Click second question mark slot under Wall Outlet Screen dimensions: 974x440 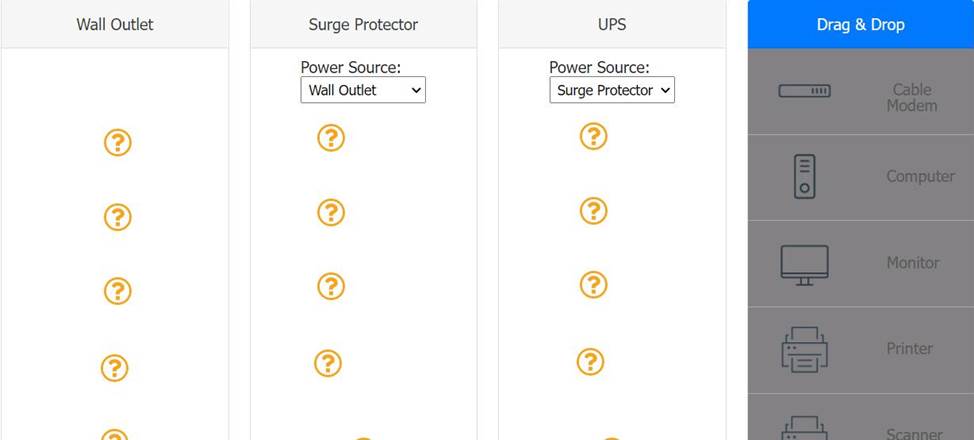(x=117, y=217)
